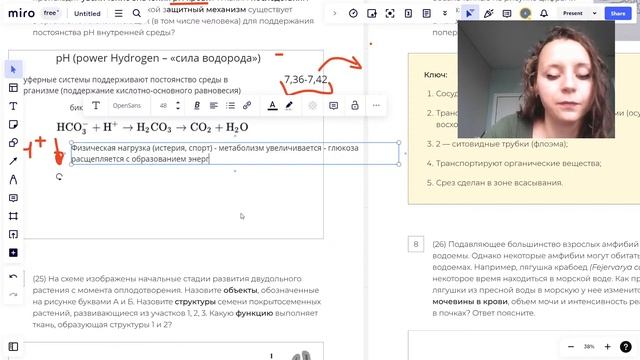
Task: Click the bicarbonate chemical equation
Action: (x=152, y=127)
